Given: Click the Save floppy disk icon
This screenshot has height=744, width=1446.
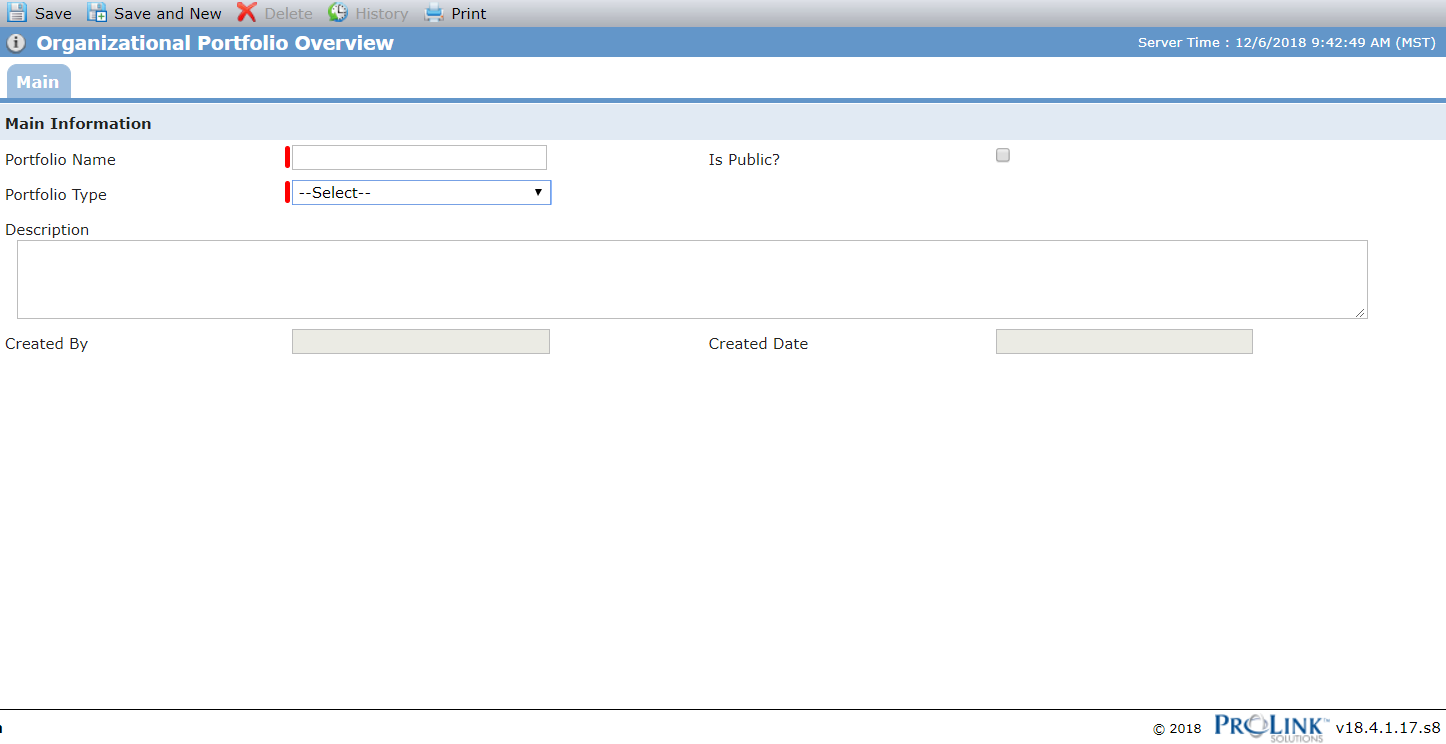Looking at the screenshot, I should tap(17, 13).
